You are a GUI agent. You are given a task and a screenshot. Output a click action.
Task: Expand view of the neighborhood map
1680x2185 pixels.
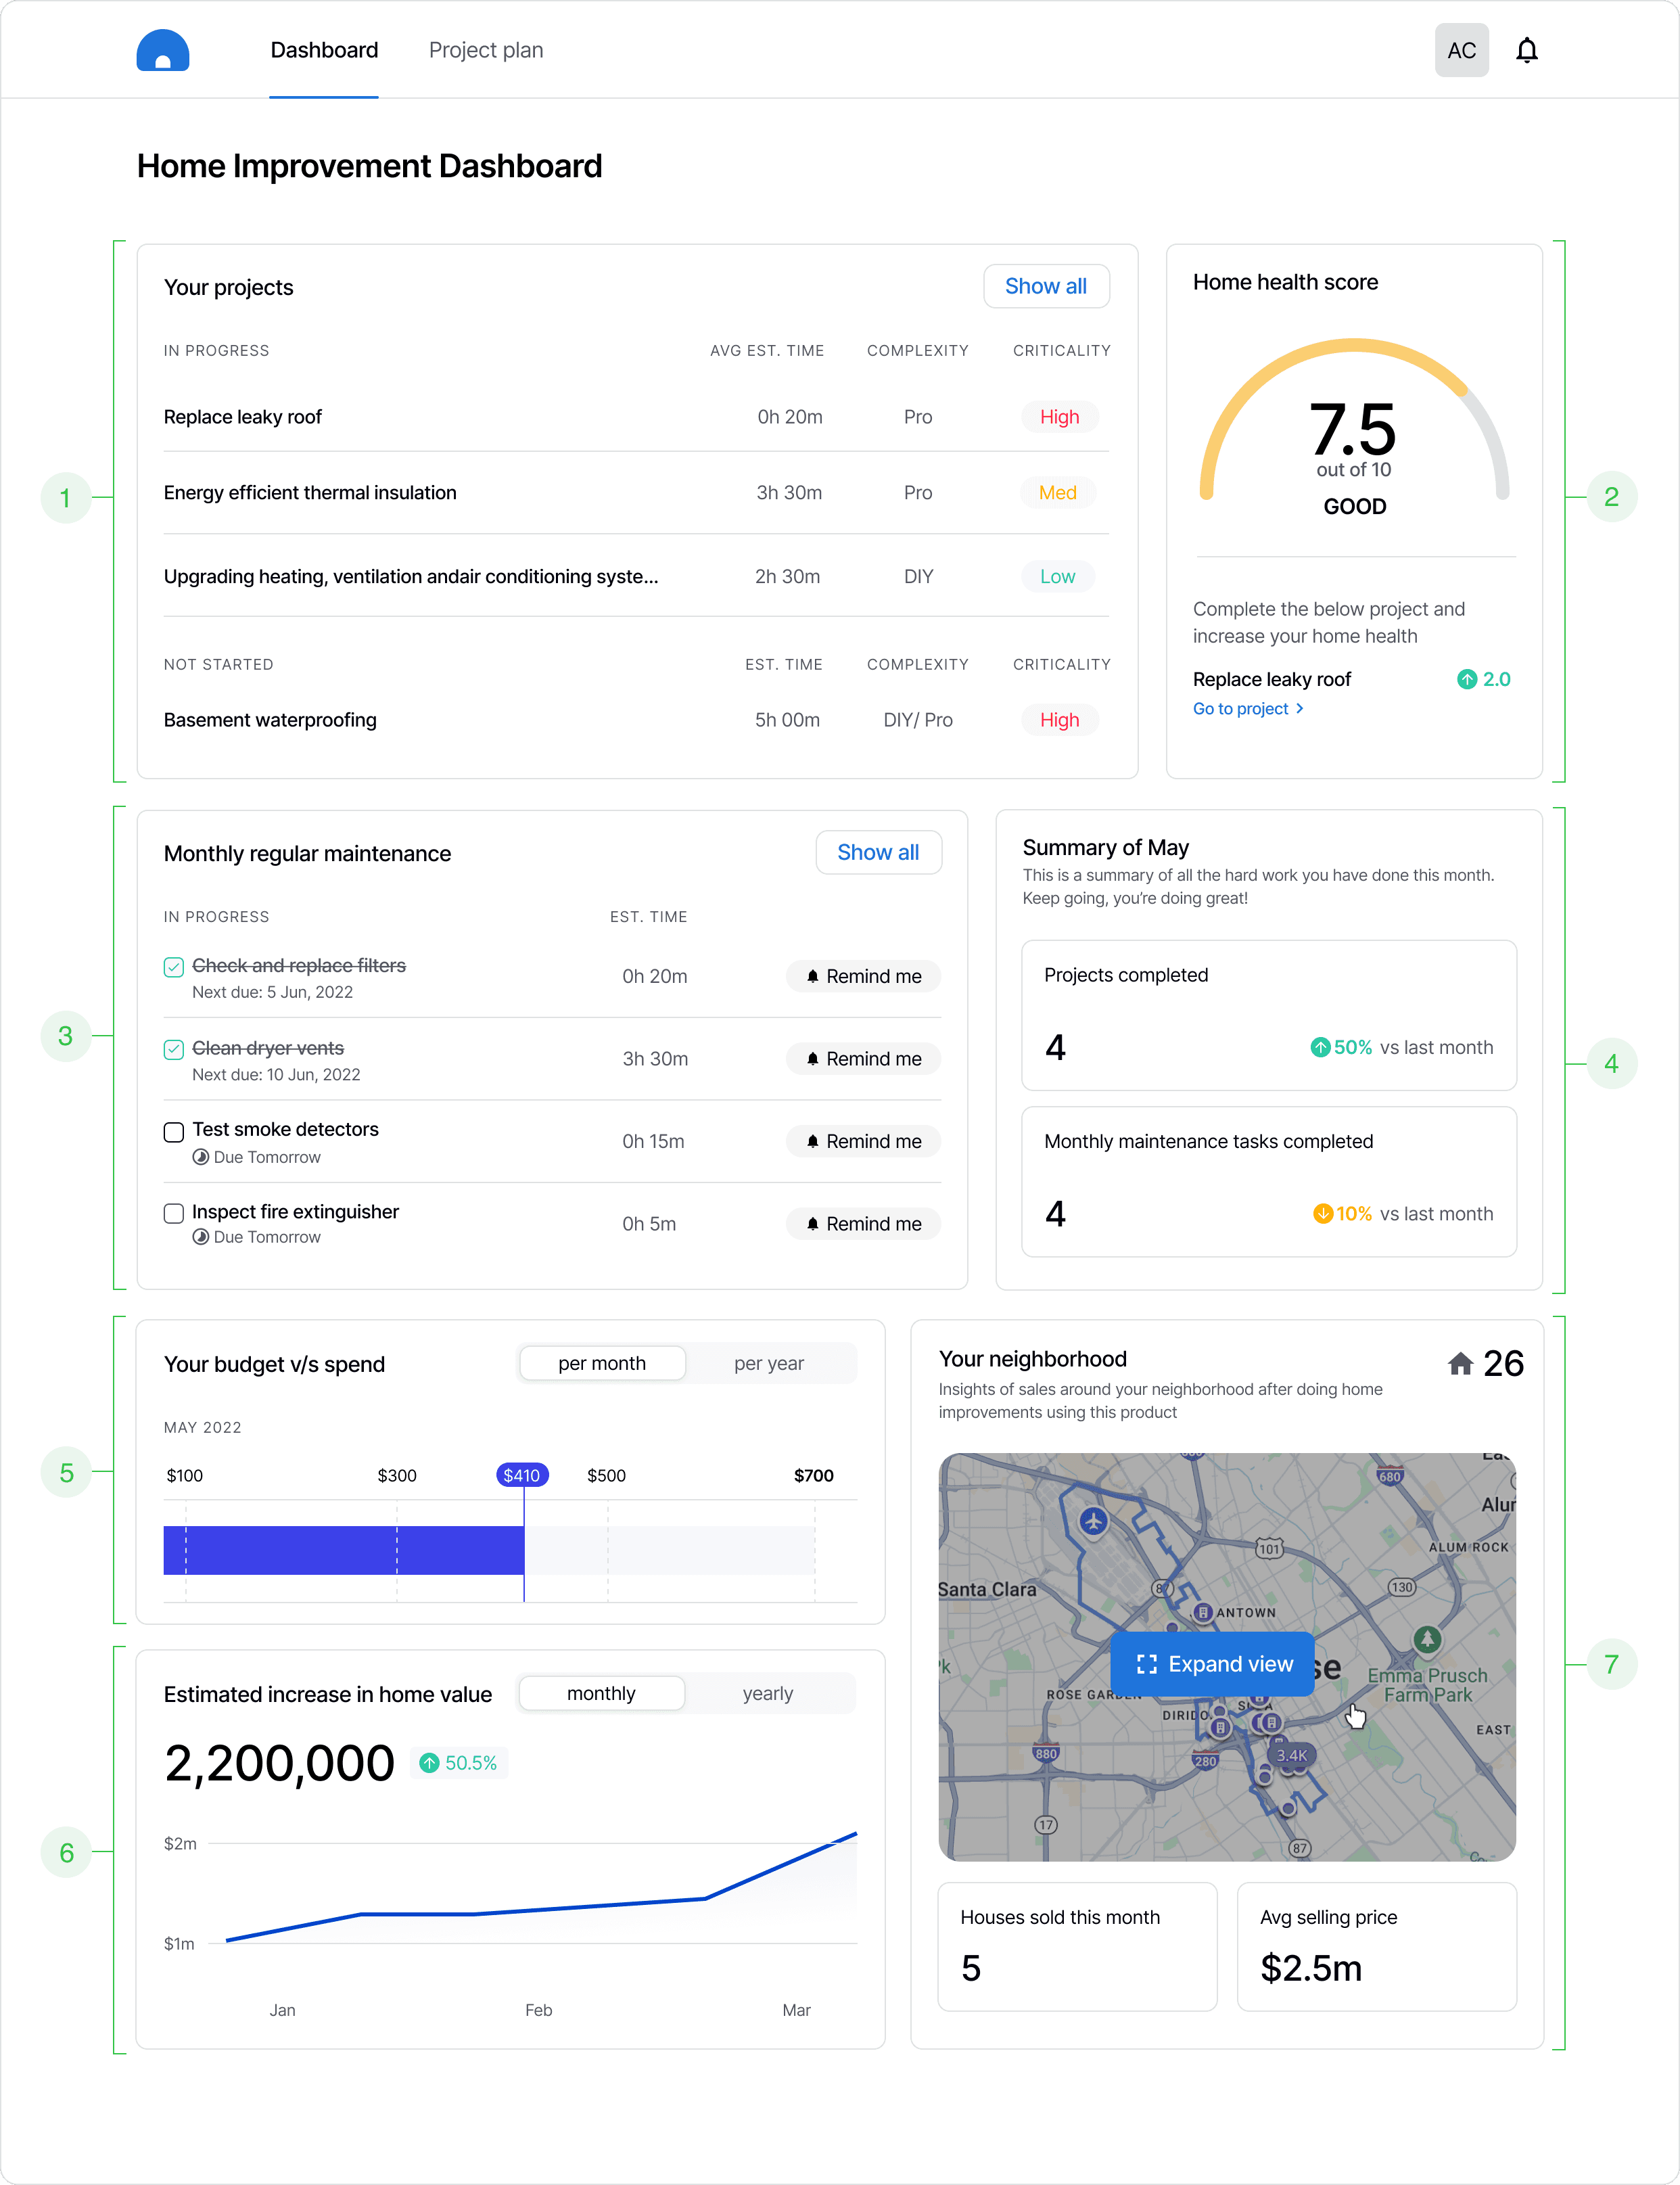tap(1213, 1664)
